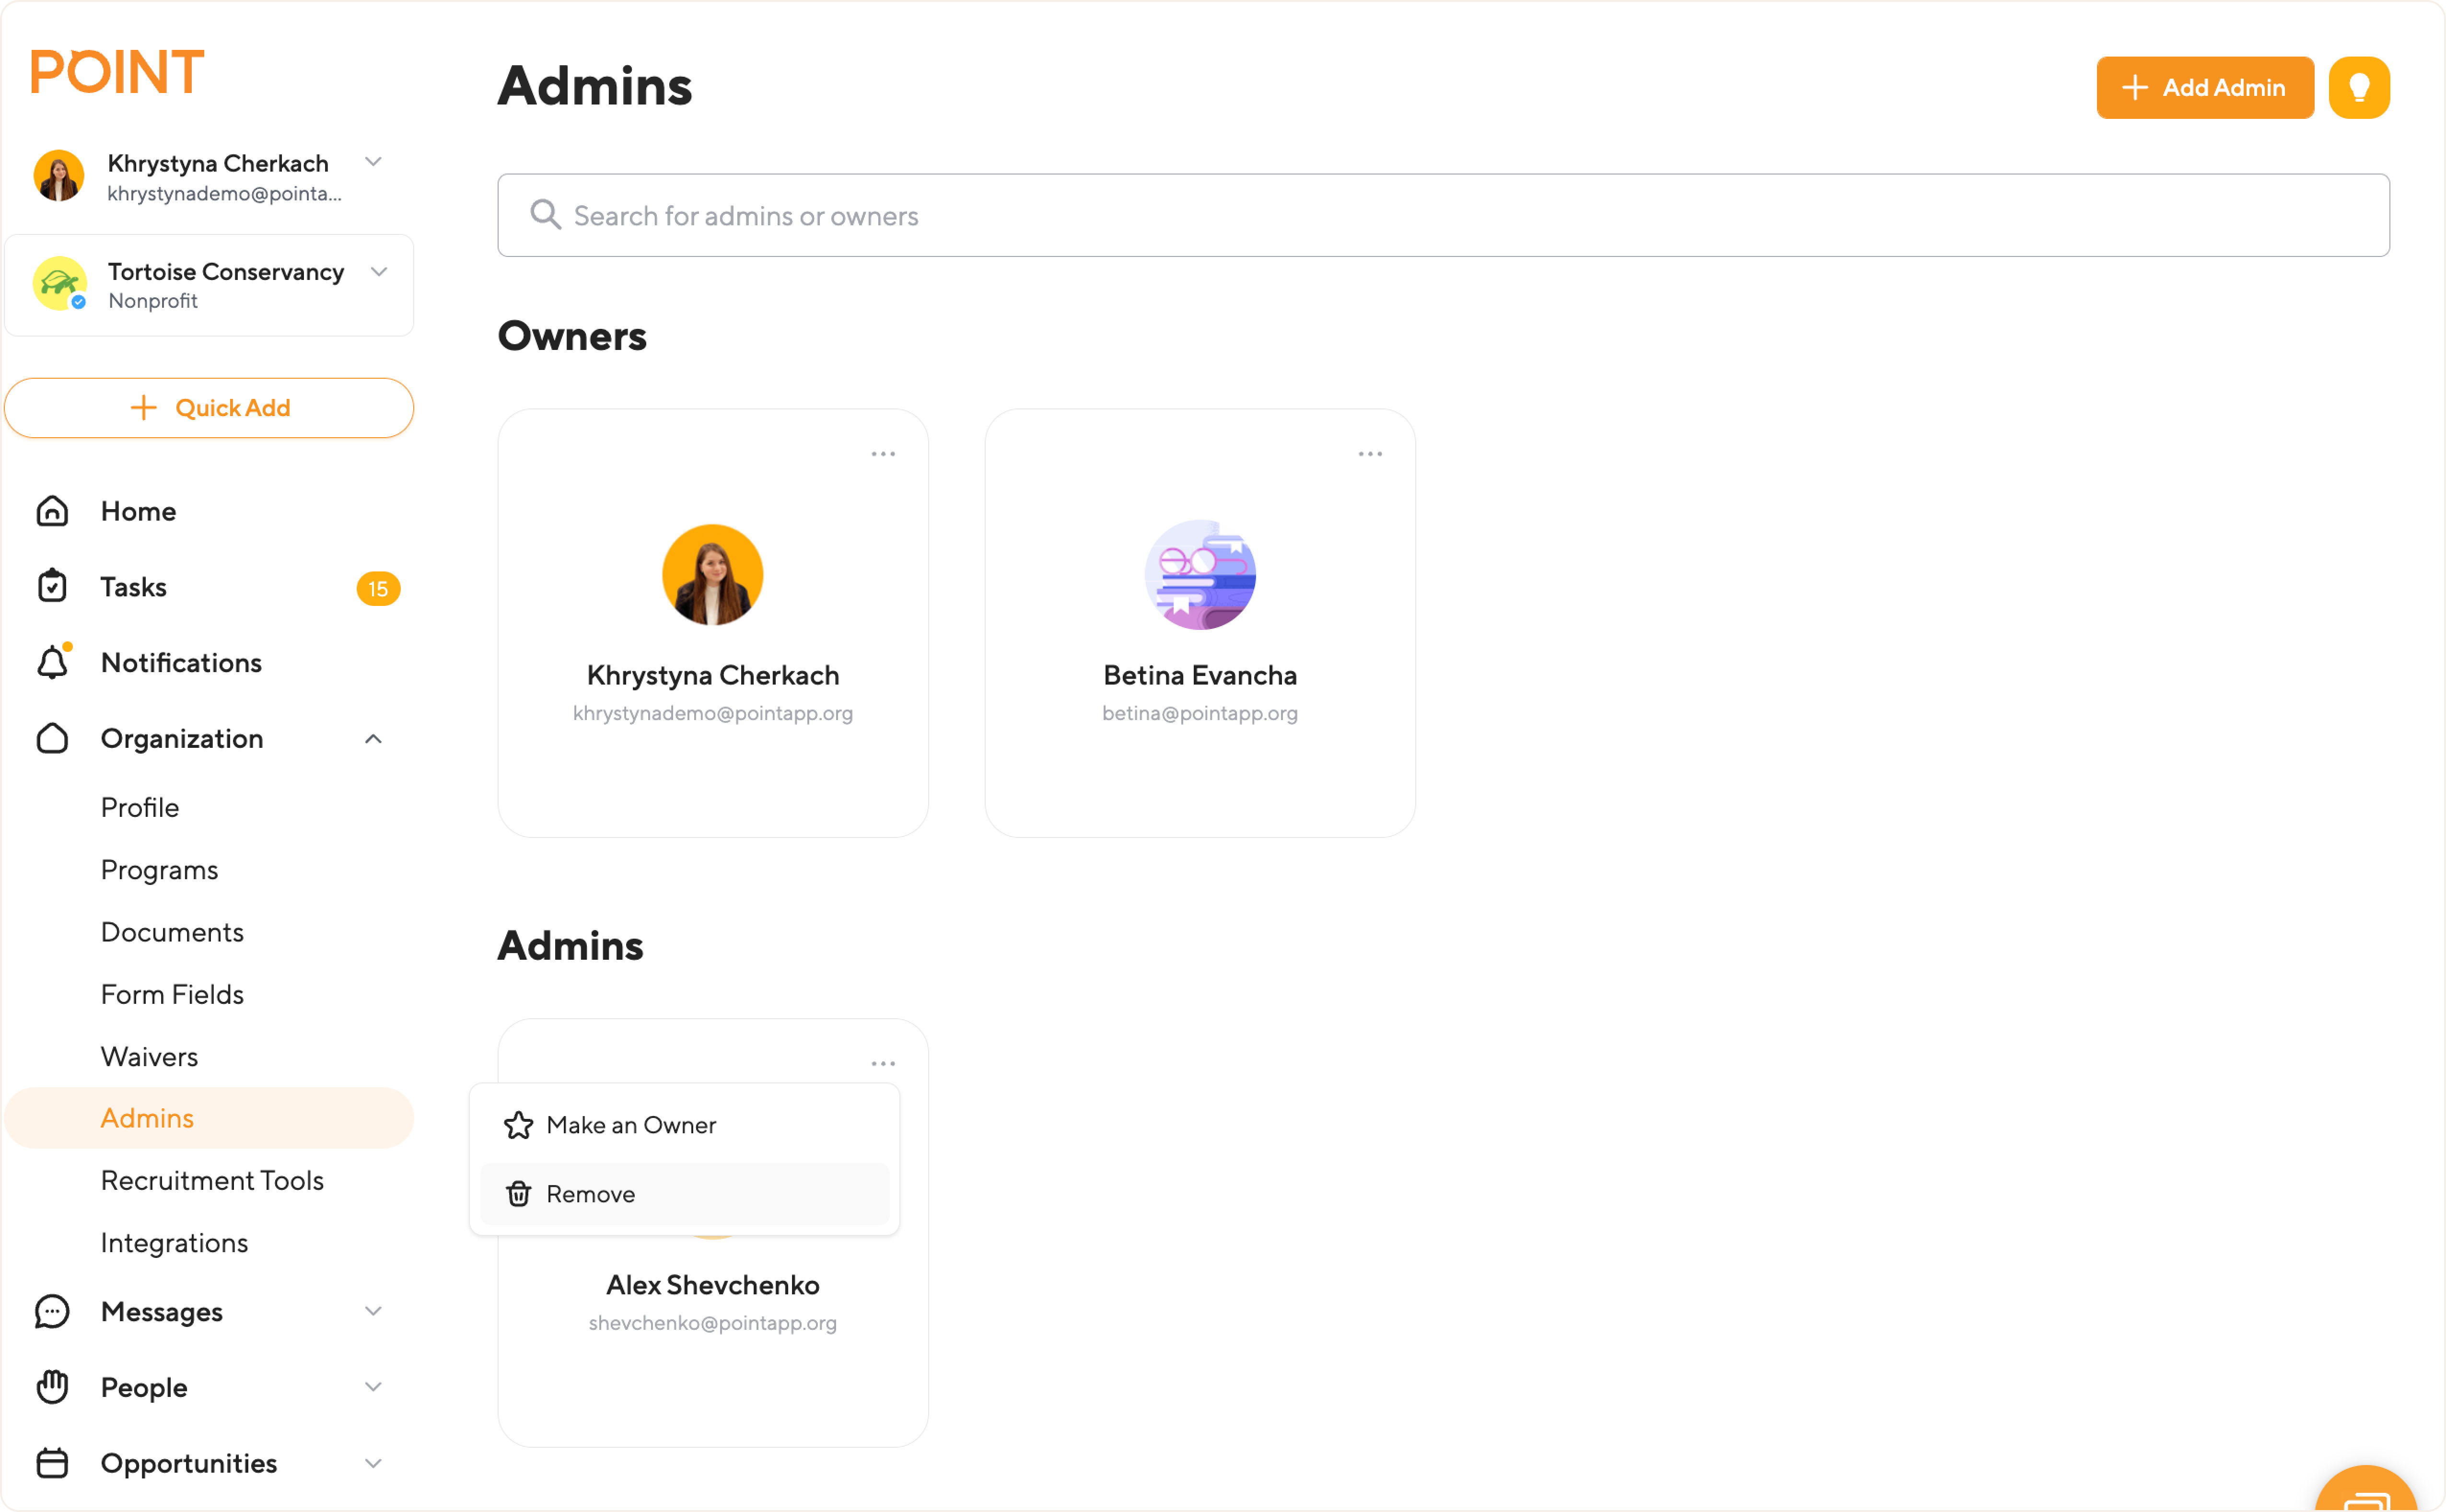Choose Remove from the context menu
The width and height of the screenshot is (2446, 1512).
[590, 1194]
